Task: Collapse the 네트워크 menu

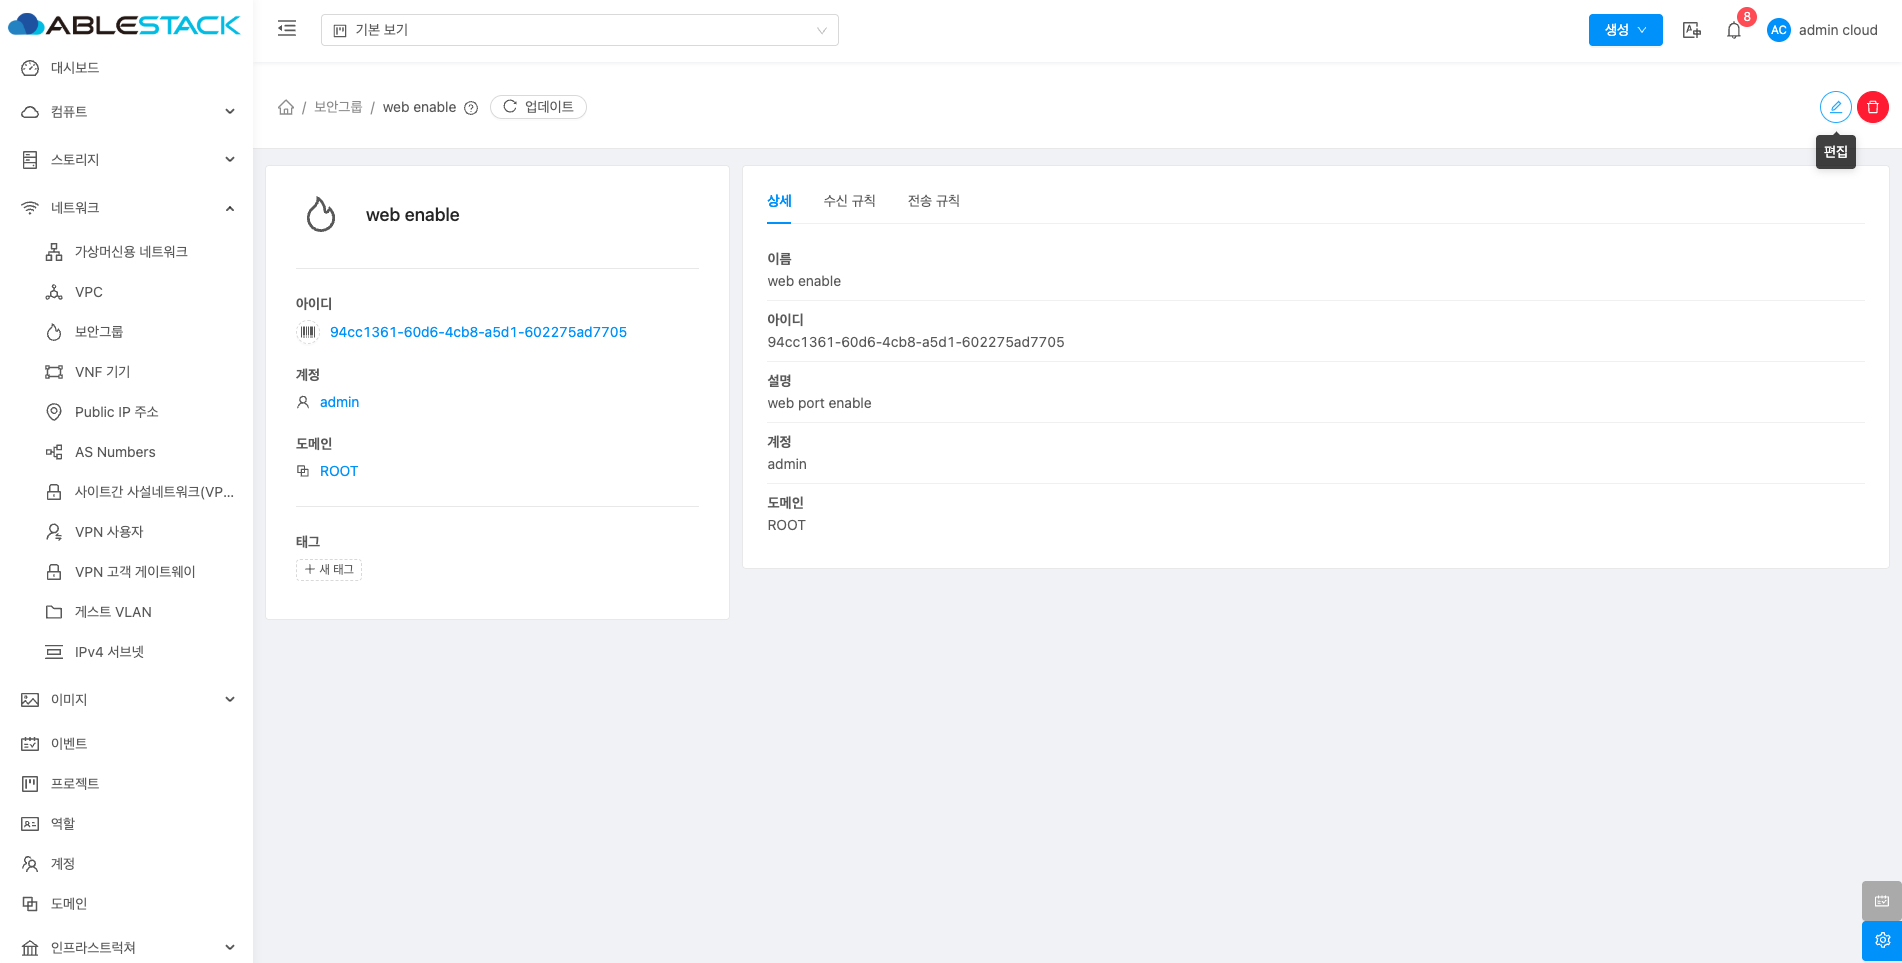Action: (127, 208)
